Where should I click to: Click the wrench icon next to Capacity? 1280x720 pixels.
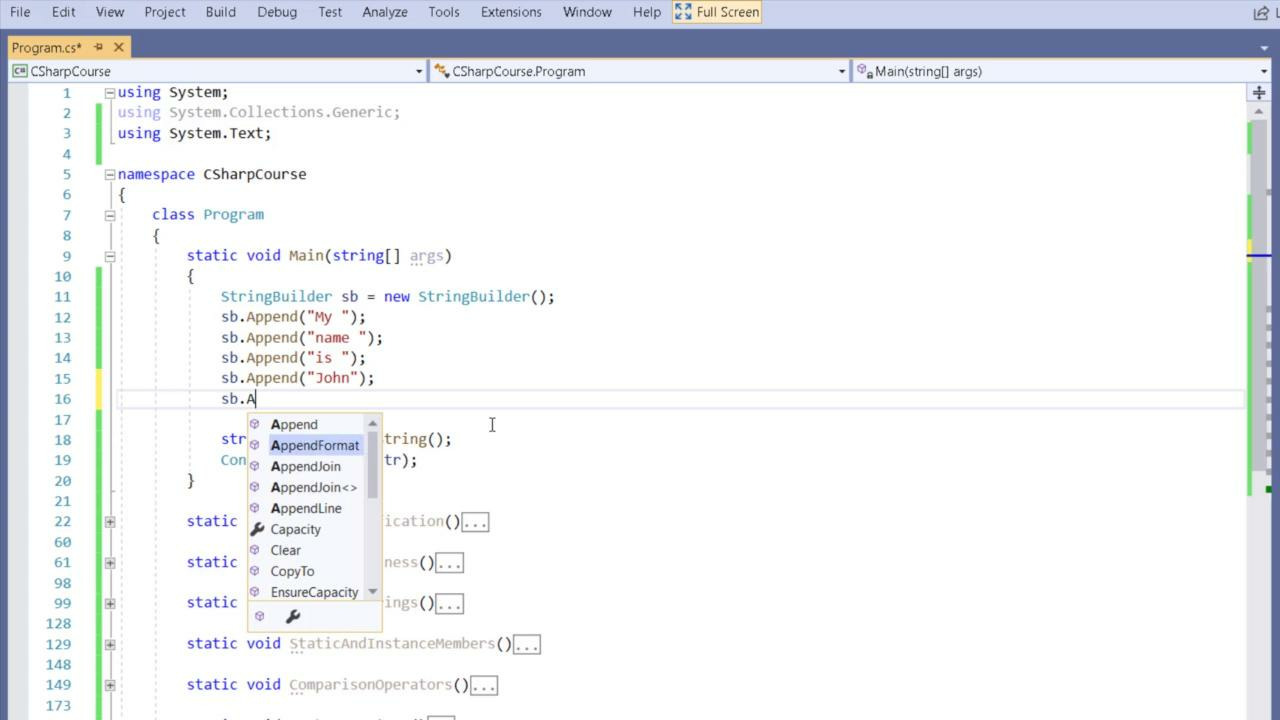(x=256, y=529)
